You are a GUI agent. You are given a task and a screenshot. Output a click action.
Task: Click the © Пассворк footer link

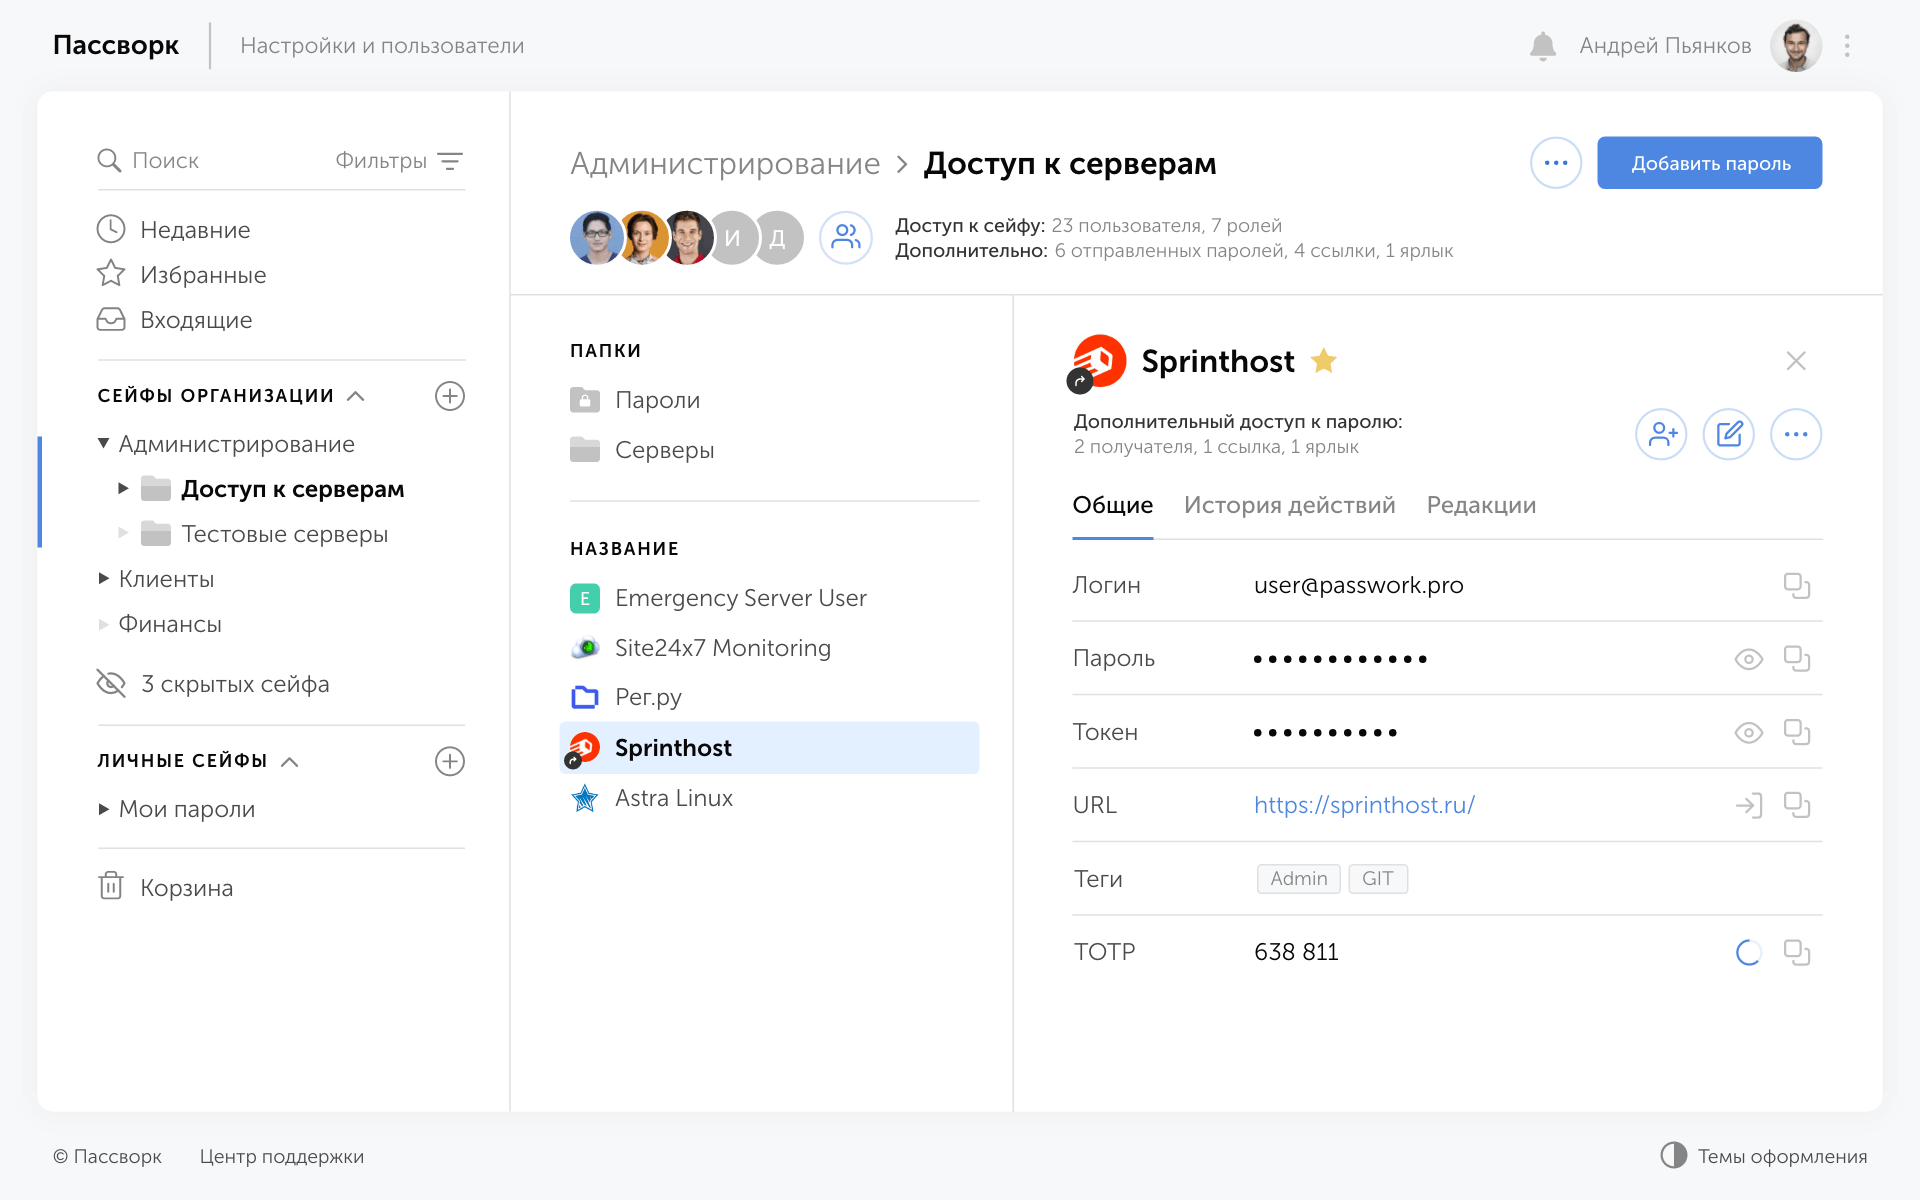(x=107, y=1156)
